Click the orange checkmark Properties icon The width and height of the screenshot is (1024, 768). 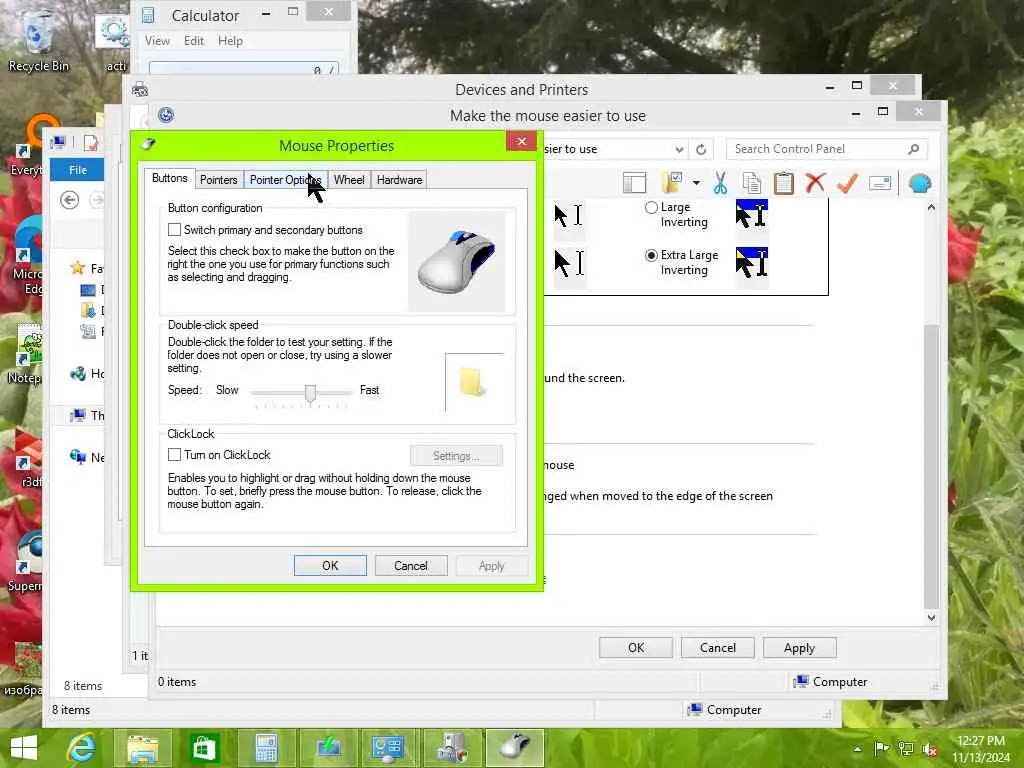[x=847, y=184]
